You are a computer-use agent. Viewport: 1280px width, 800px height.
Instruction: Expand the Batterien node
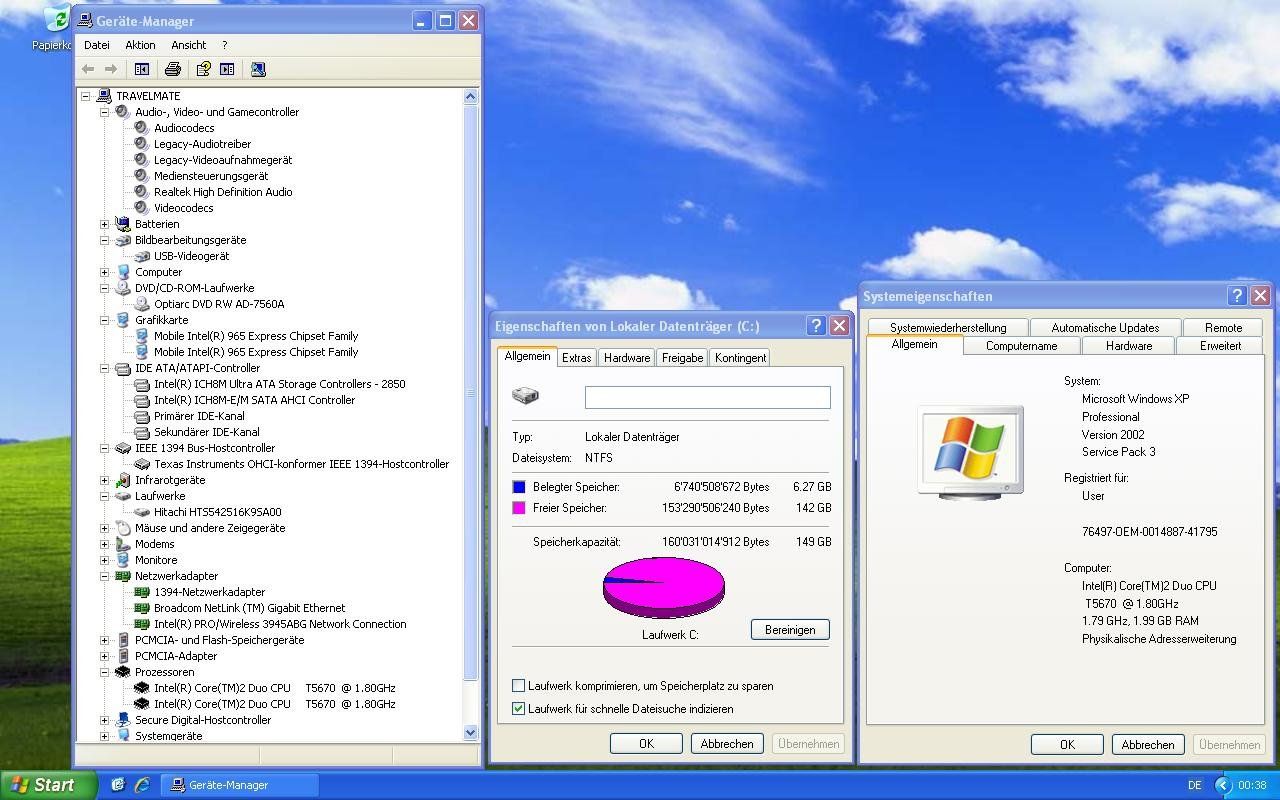click(x=104, y=224)
